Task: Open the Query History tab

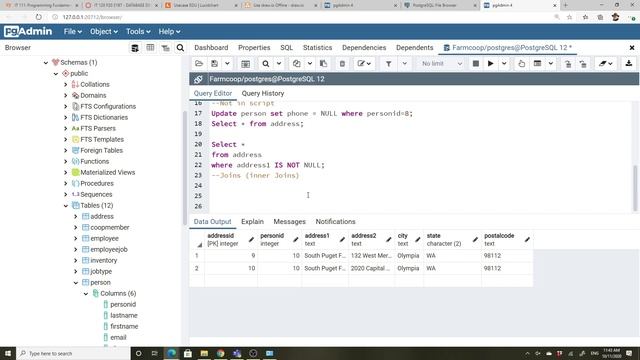Action: coord(263,93)
